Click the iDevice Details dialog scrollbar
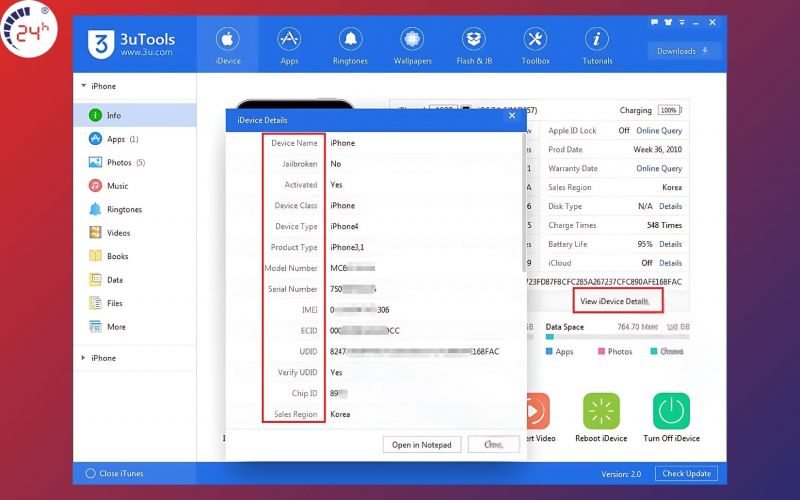The image size is (800, 500). coord(524,204)
